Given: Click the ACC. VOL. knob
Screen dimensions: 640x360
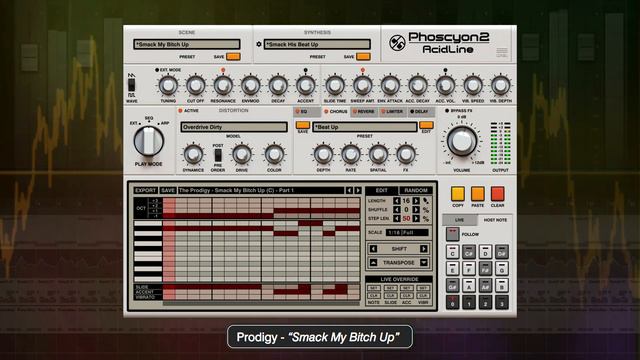Looking at the screenshot, I should pos(445,86).
